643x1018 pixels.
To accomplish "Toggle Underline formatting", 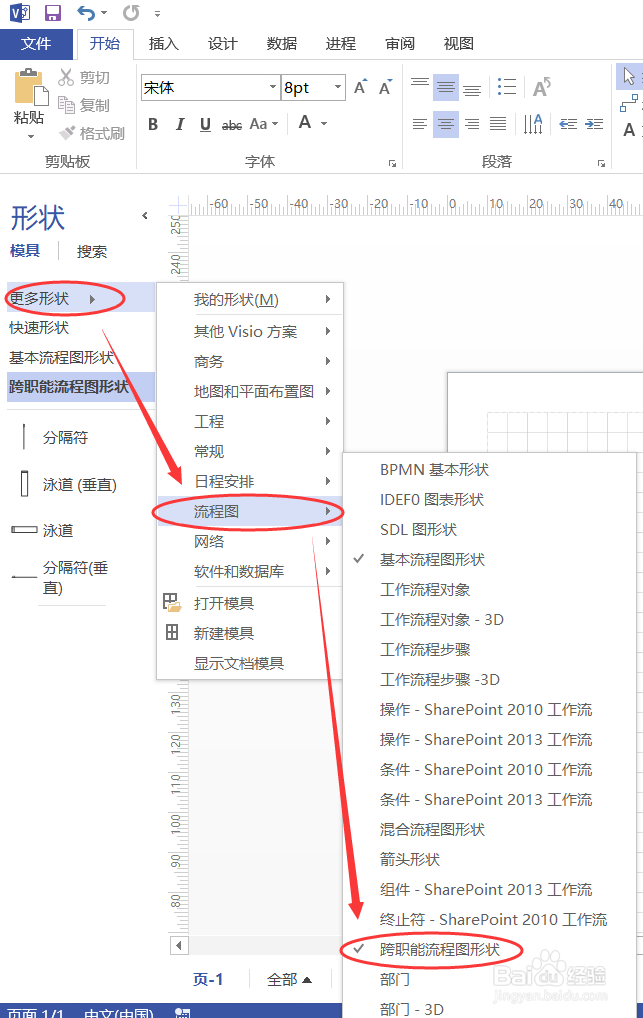I will click(205, 124).
